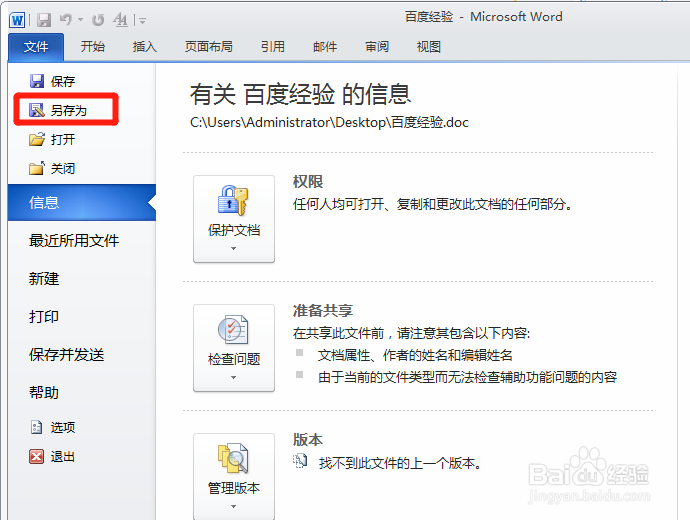
Task: Open Customize Quick Access Toolbar dropdown
Action: [x=142, y=20]
